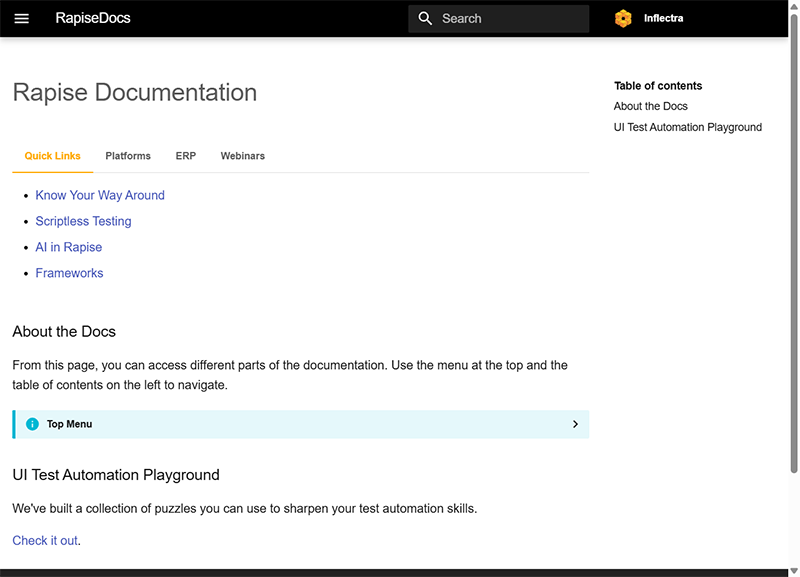Click the Inflectra logo icon
This screenshot has width=800, height=577.
623,18
